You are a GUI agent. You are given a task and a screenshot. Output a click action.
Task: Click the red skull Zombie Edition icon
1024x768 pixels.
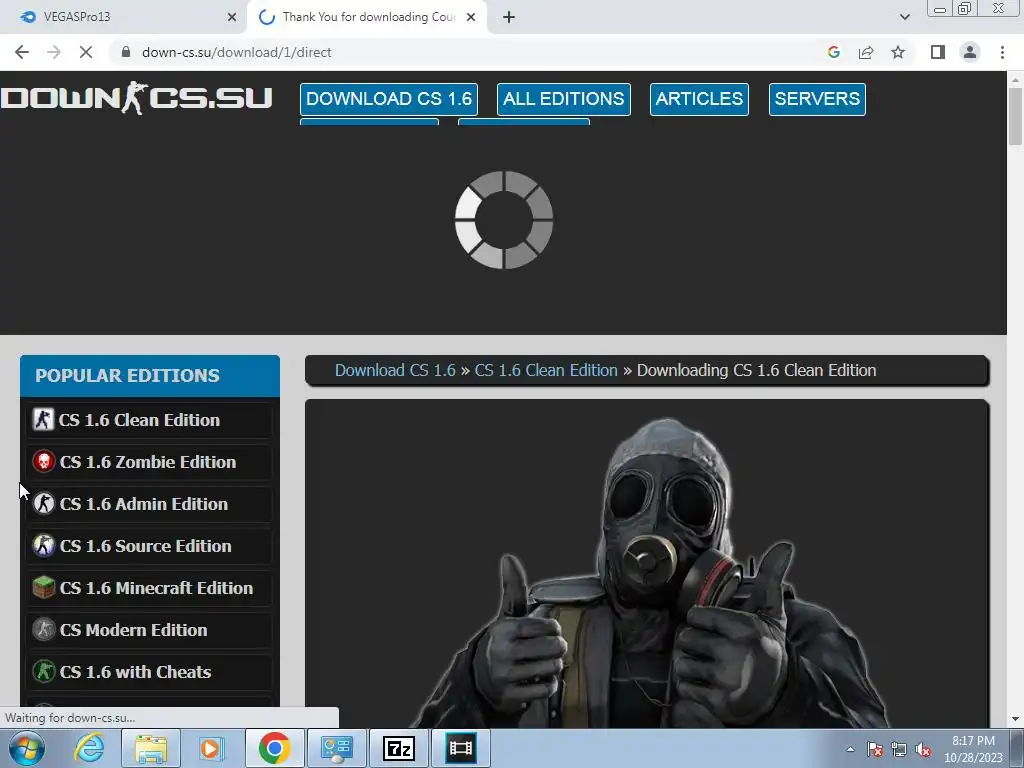(43, 462)
